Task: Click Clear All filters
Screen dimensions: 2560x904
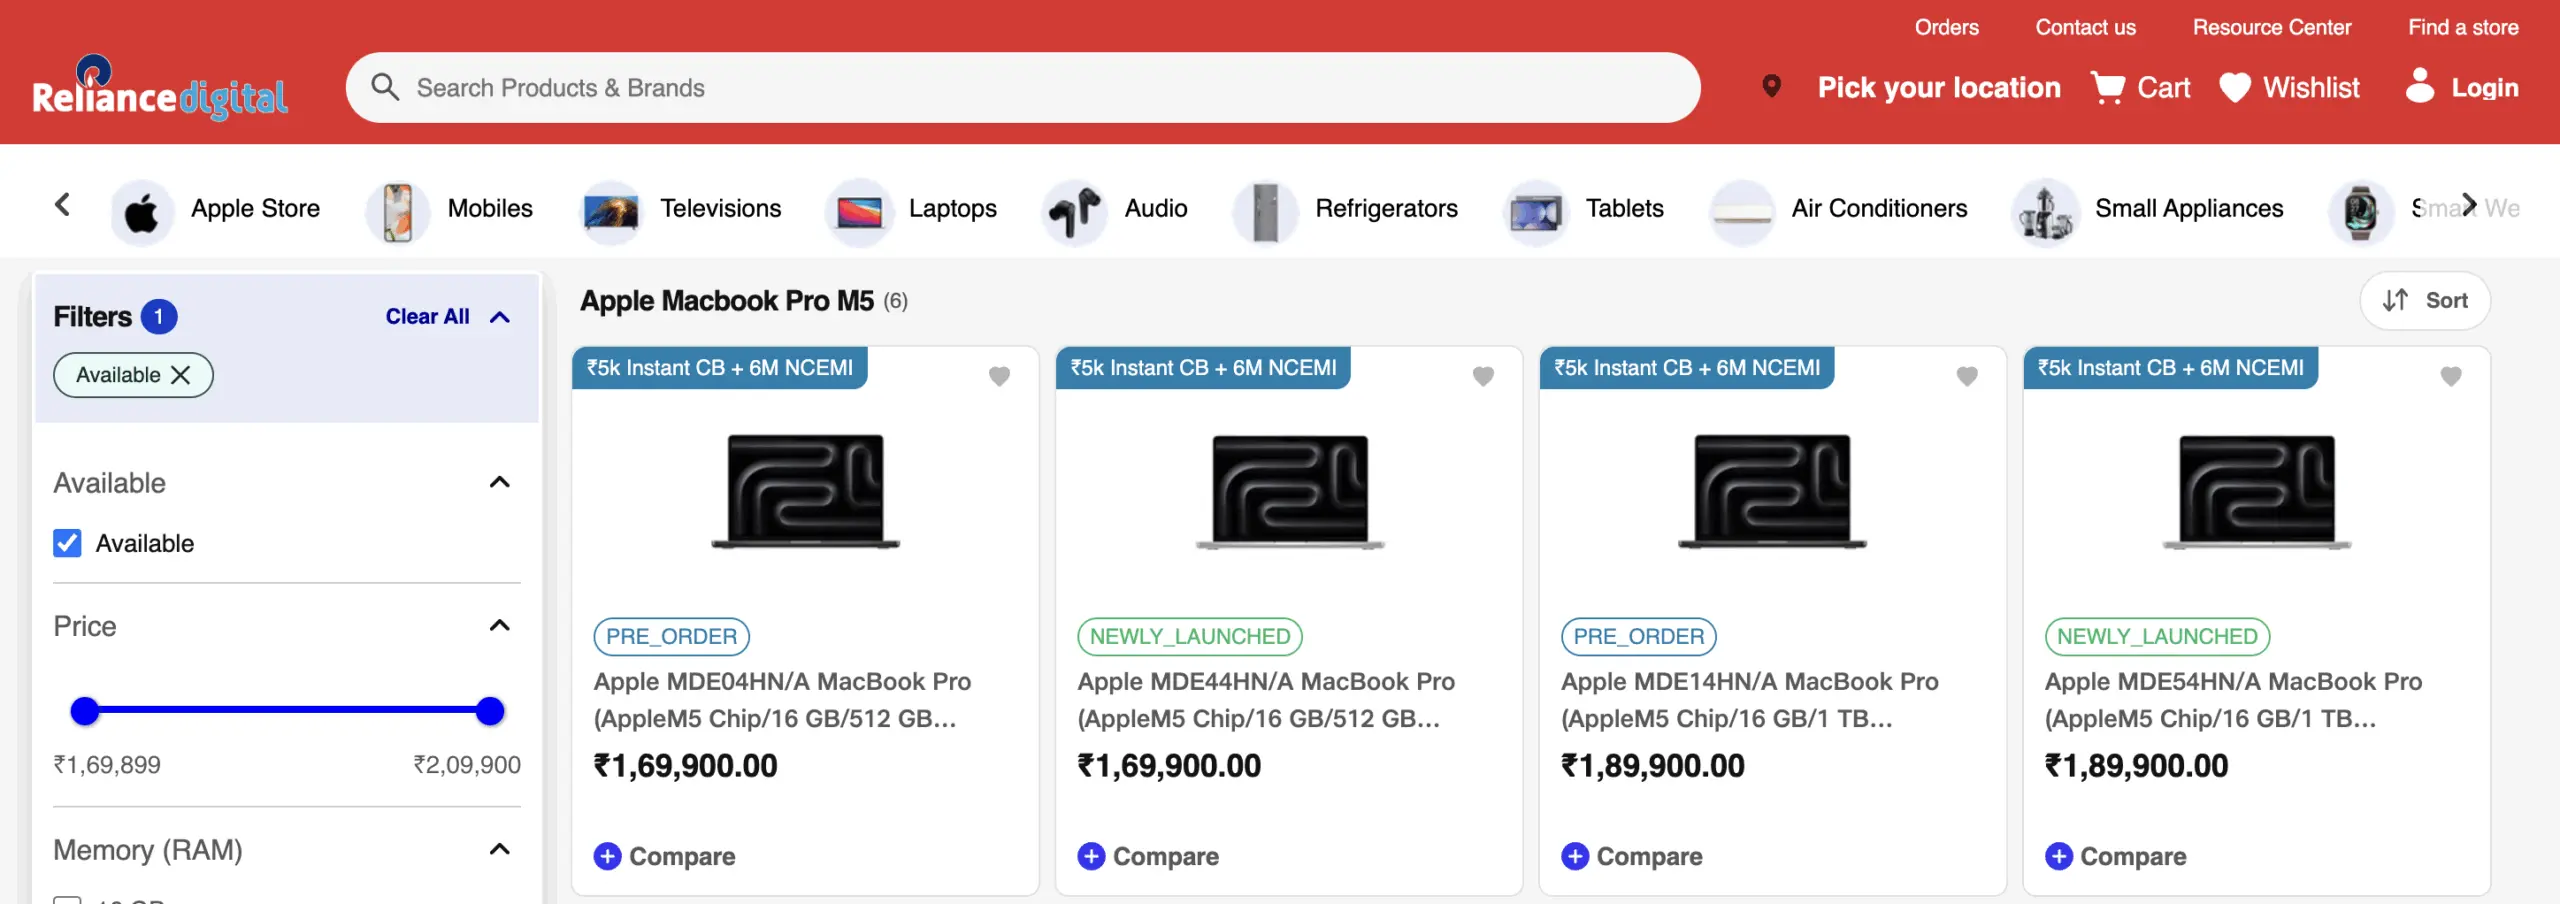Action: pyautogui.click(x=427, y=317)
